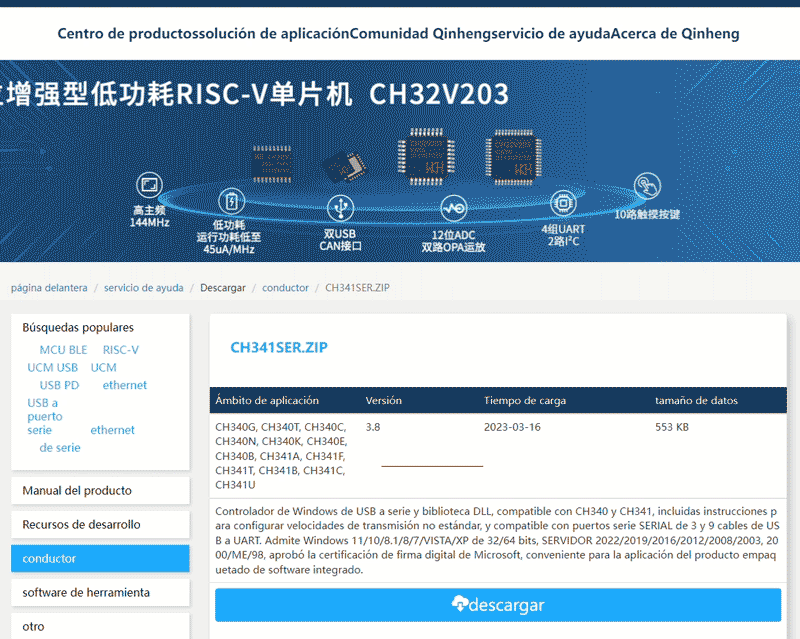Click the CH341SER.ZIP title link
Screen dimensions: 800x639
[279, 348]
